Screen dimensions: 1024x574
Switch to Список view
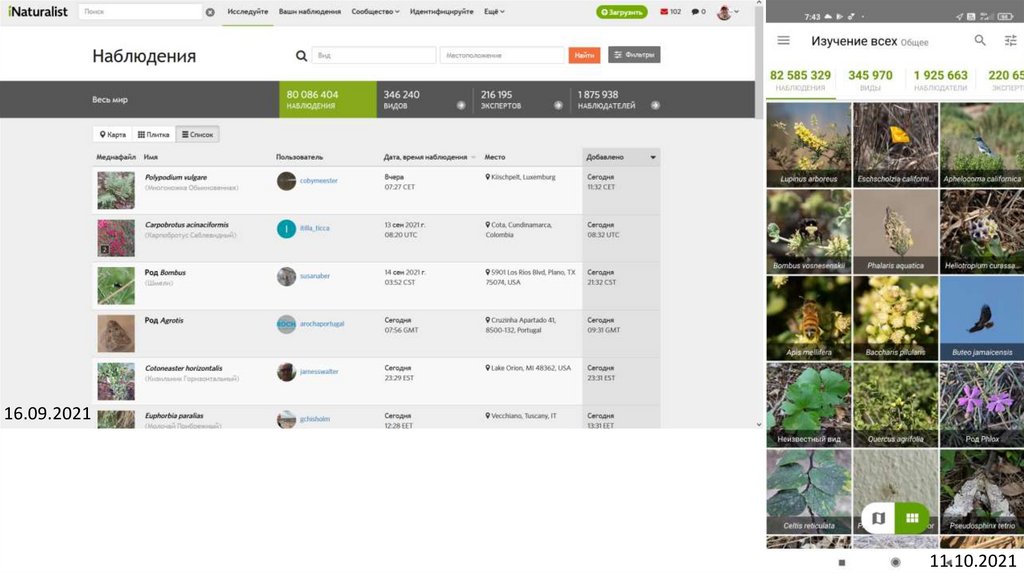coord(197,135)
